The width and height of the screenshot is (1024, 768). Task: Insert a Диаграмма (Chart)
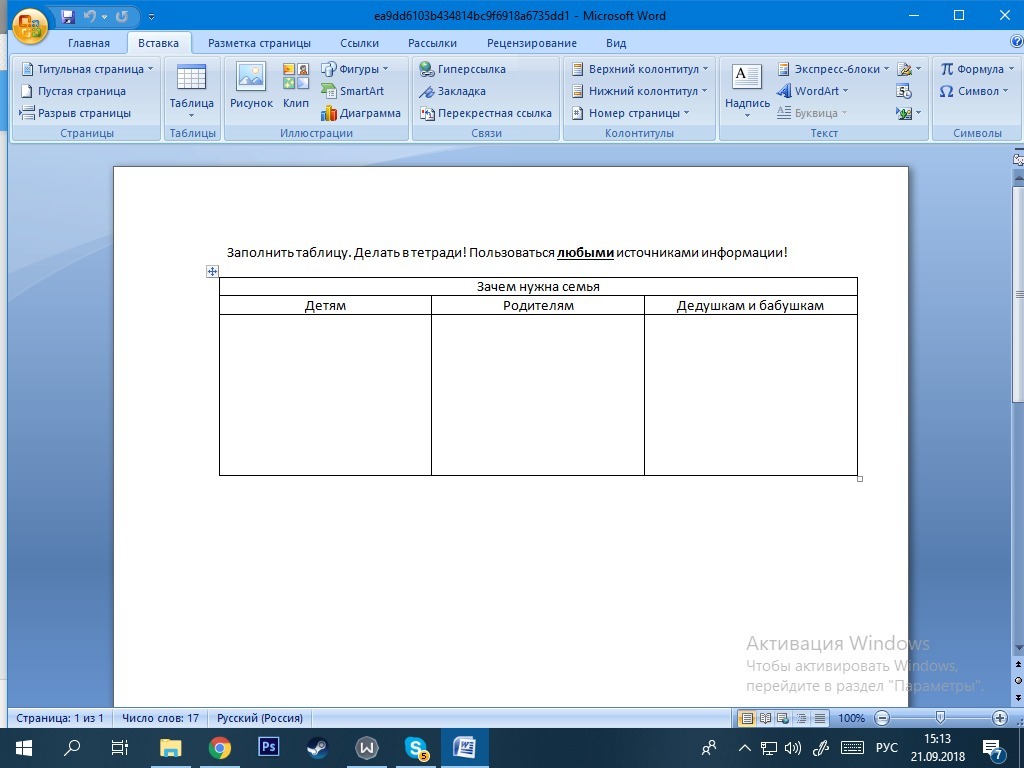(x=360, y=113)
